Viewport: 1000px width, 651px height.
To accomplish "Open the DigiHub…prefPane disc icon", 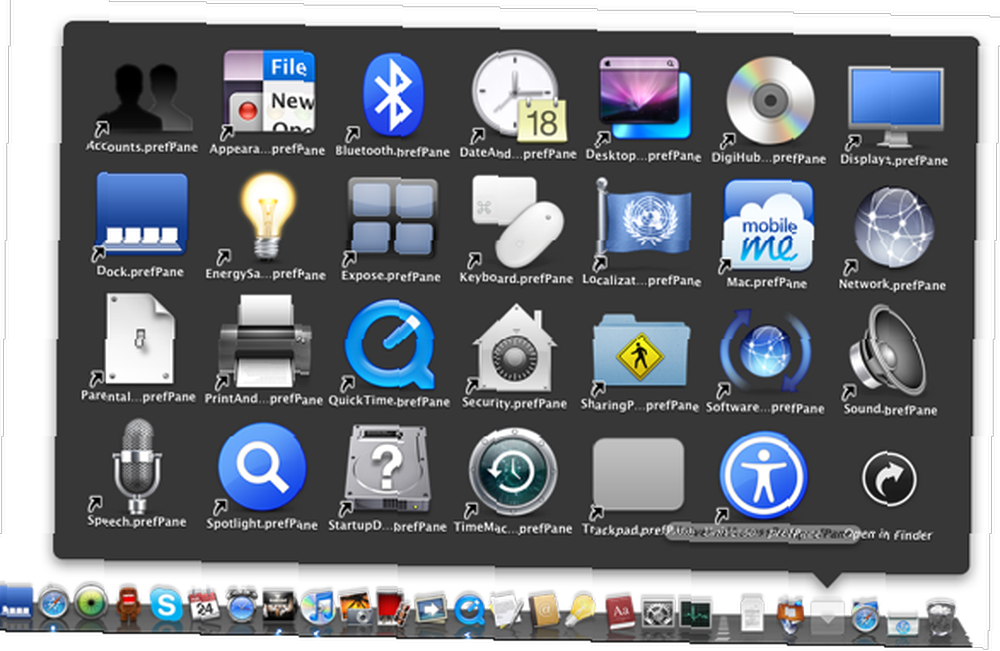I will pyautogui.click(x=770, y=101).
